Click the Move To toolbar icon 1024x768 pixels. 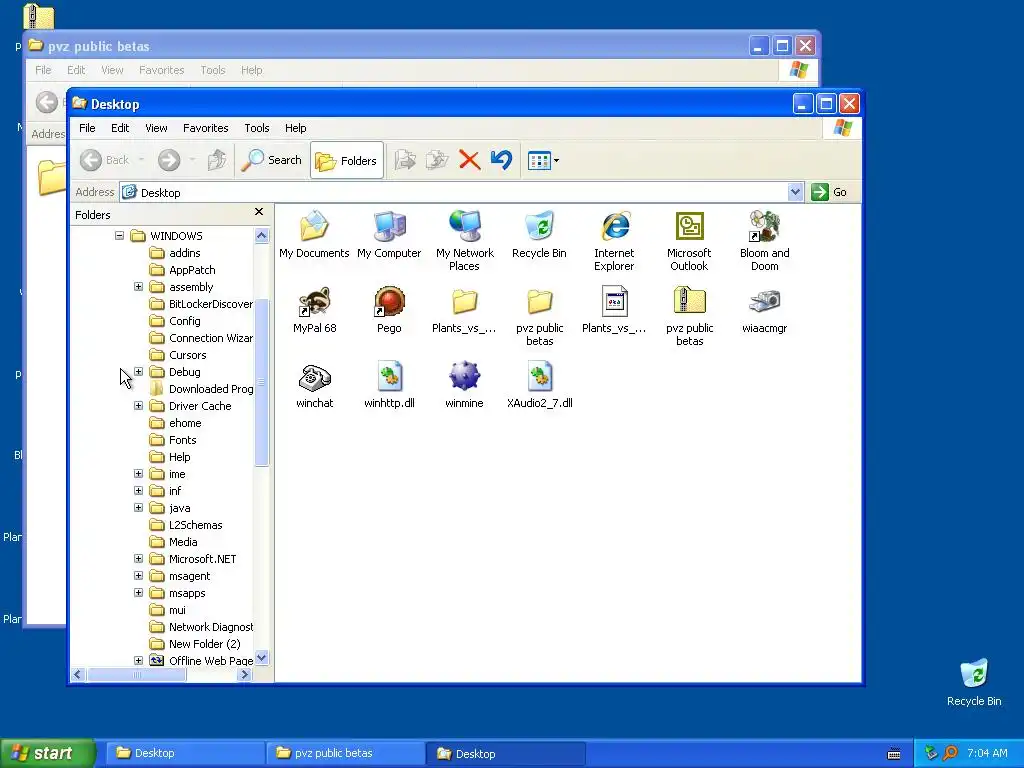405,160
